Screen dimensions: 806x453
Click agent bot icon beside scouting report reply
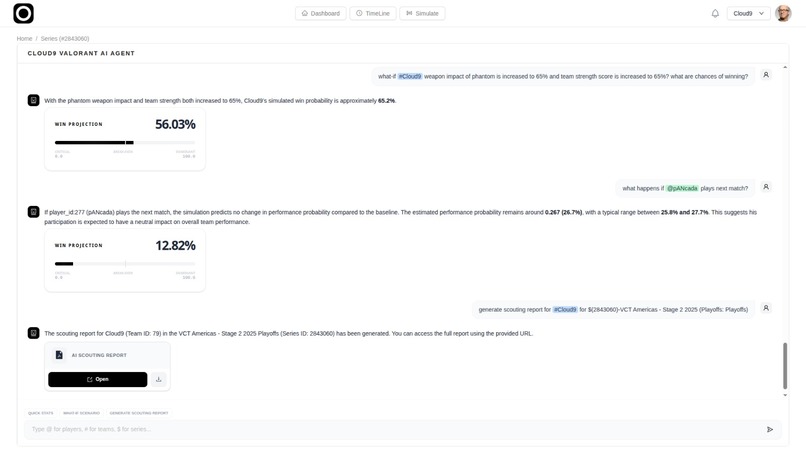click(x=33, y=333)
